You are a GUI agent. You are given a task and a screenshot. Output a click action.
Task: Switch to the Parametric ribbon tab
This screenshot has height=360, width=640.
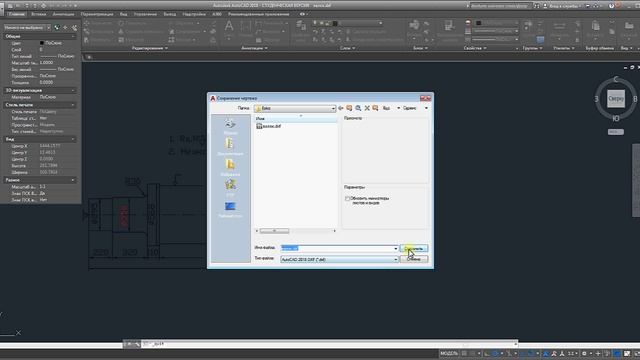click(x=97, y=14)
